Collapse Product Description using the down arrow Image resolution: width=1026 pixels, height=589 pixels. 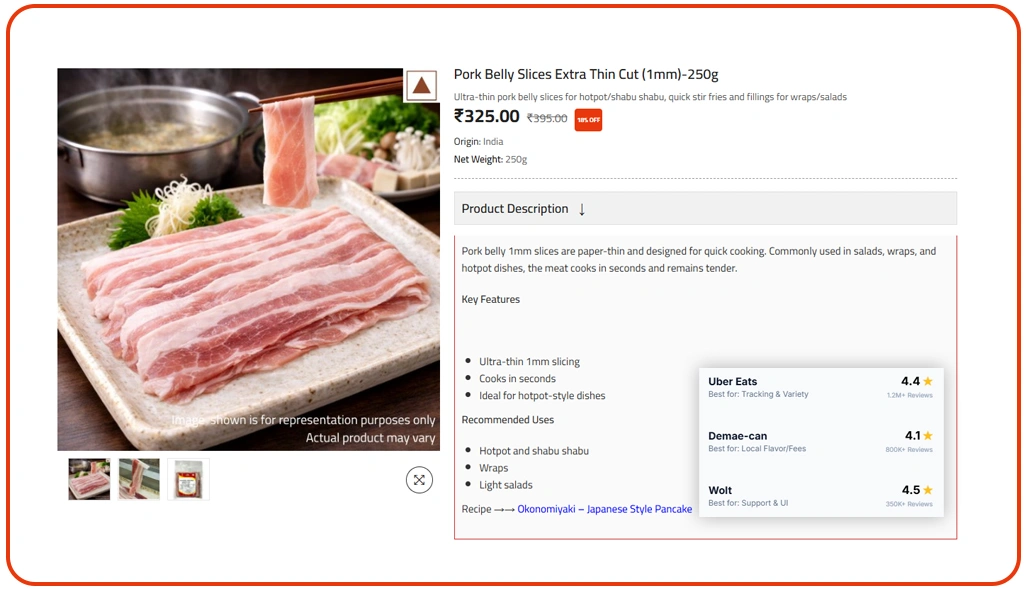[581, 209]
